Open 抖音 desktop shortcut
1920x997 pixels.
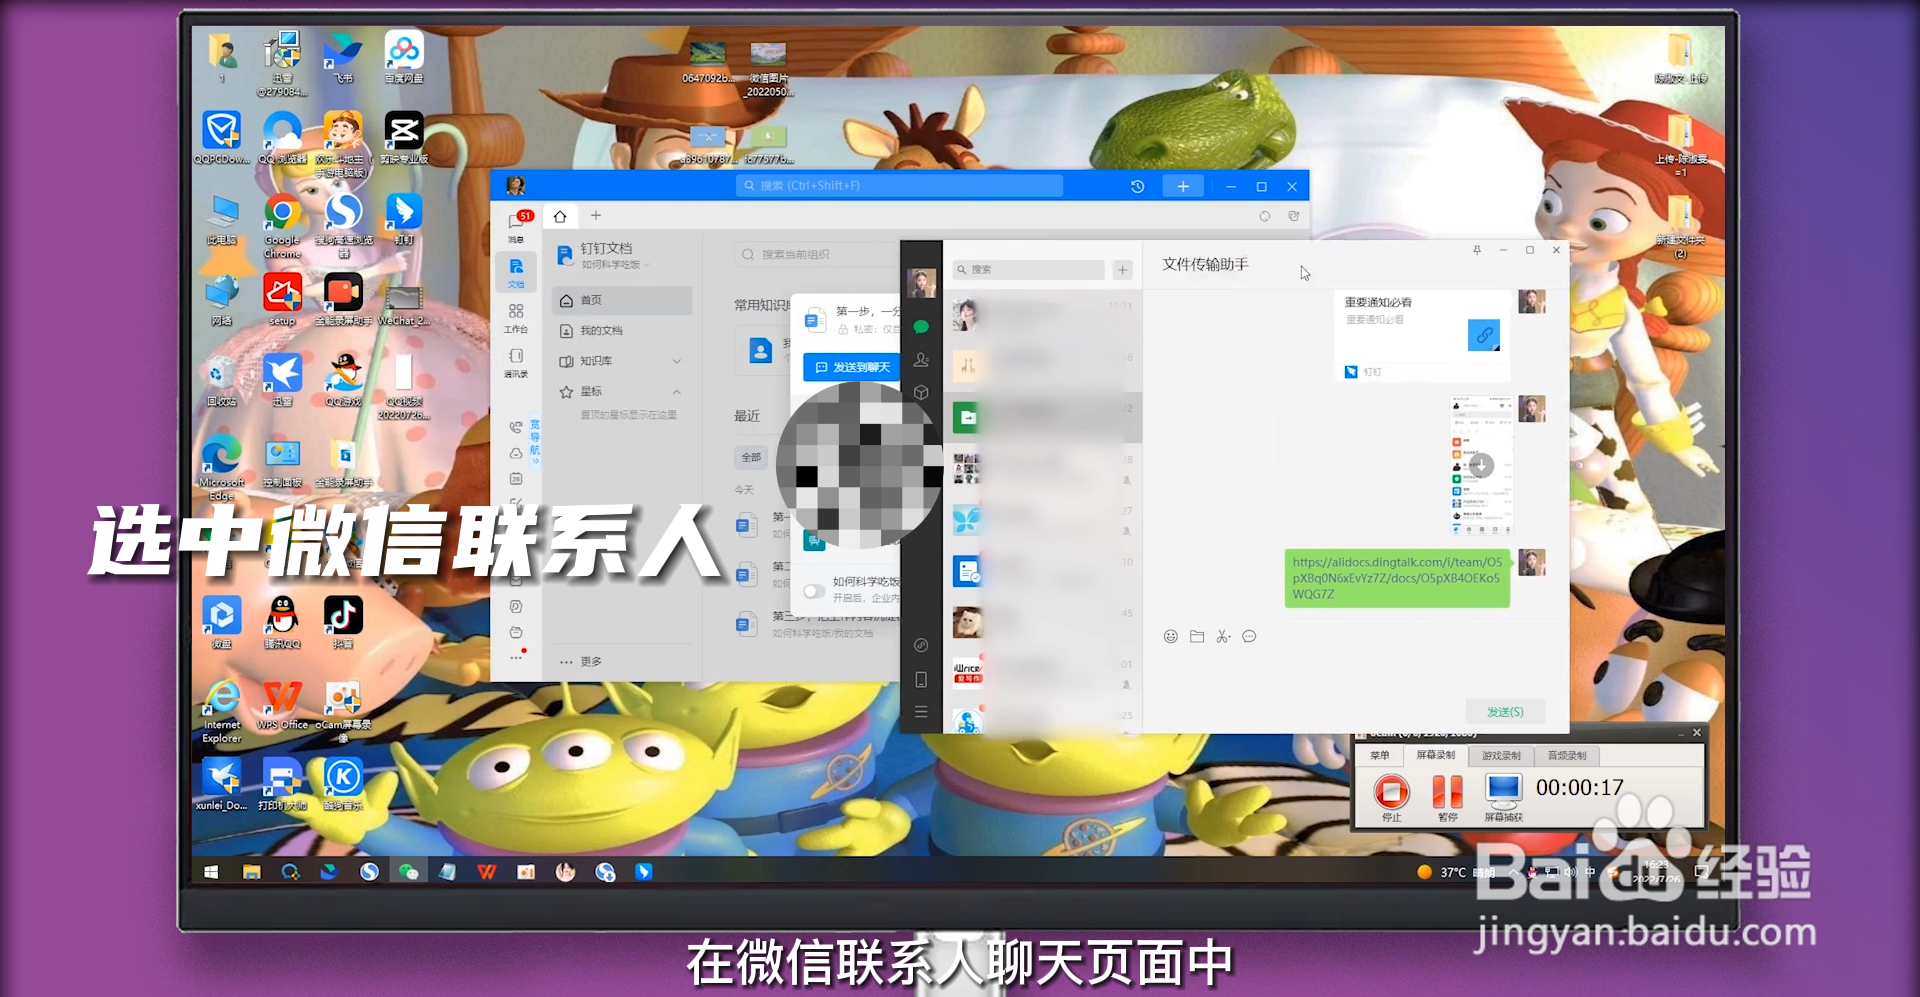343,622
